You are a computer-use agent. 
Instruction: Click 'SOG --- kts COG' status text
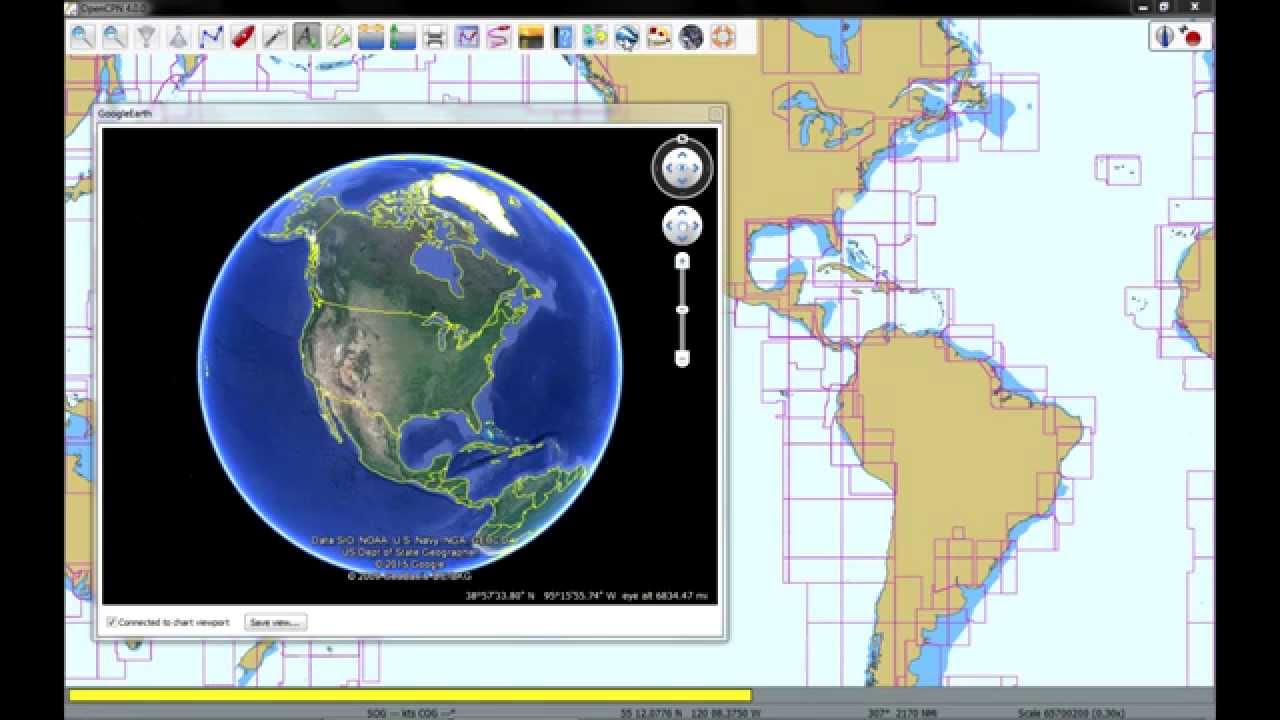(x=412, y=713)
